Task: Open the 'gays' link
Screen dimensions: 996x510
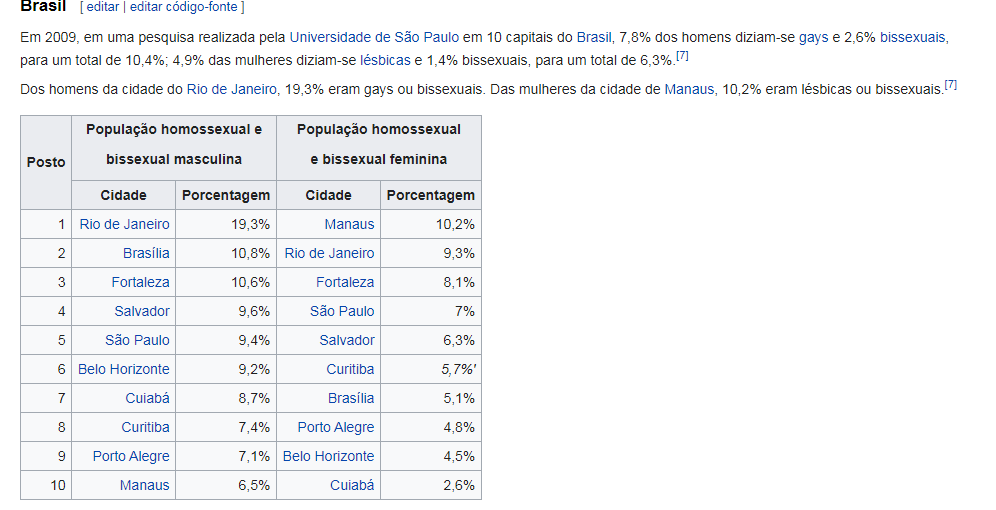Action: [813, 37]
